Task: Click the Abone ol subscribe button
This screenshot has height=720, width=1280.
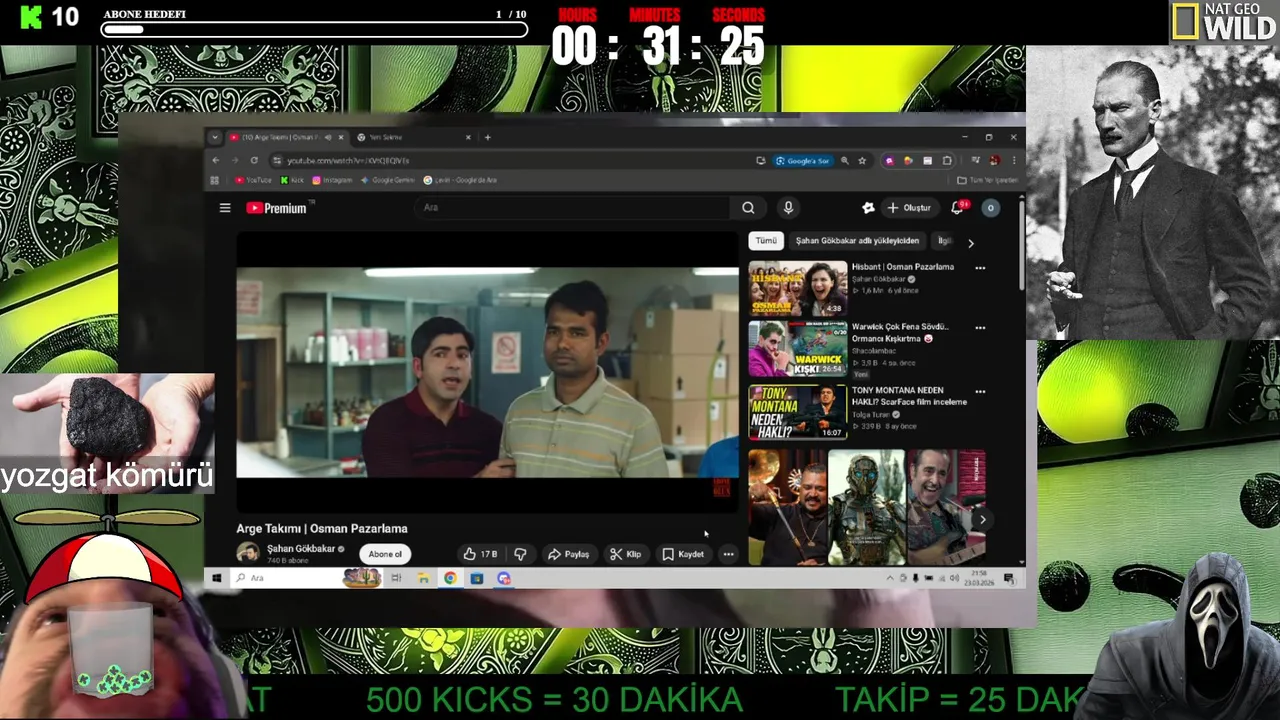Action: pos(385,554)
